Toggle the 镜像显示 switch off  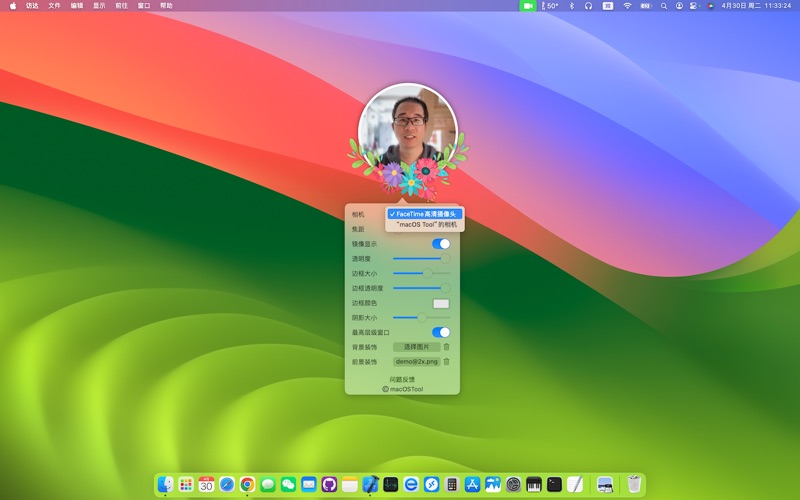(x=441, y=244)
